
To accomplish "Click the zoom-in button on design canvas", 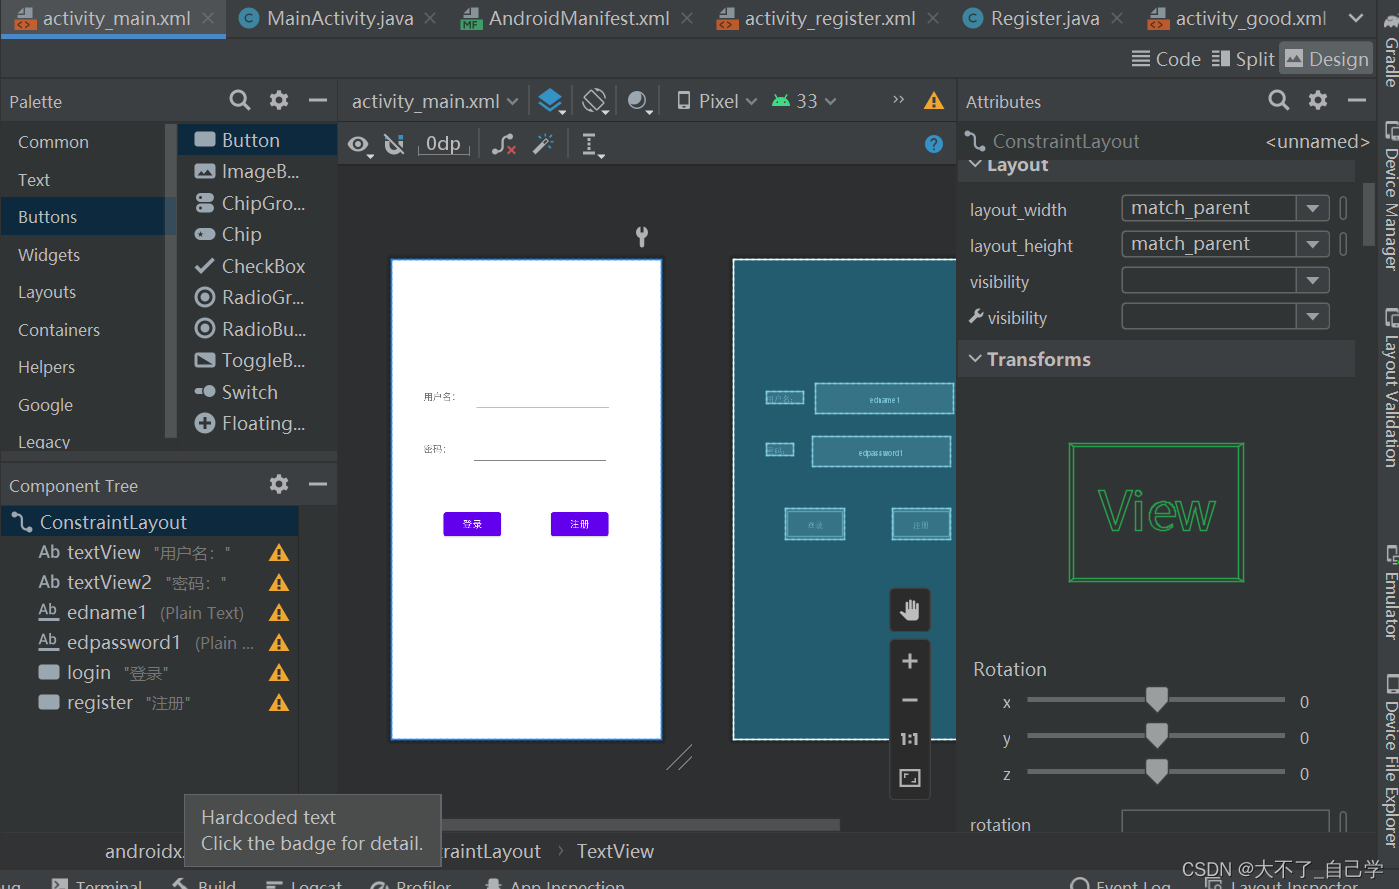I will coord(909,660).
